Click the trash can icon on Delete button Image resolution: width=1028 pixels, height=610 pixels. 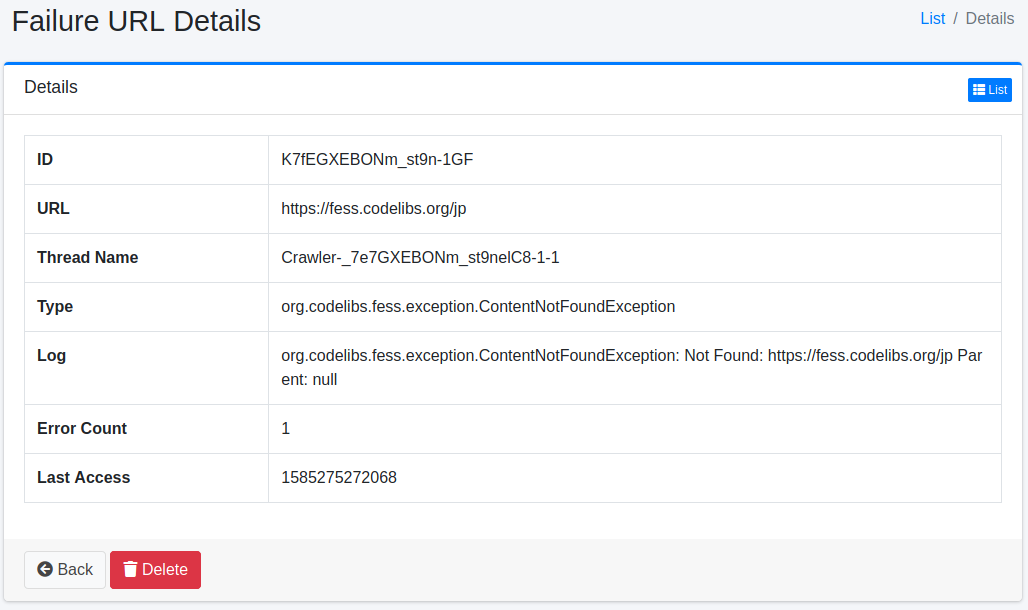click(130, 570)
